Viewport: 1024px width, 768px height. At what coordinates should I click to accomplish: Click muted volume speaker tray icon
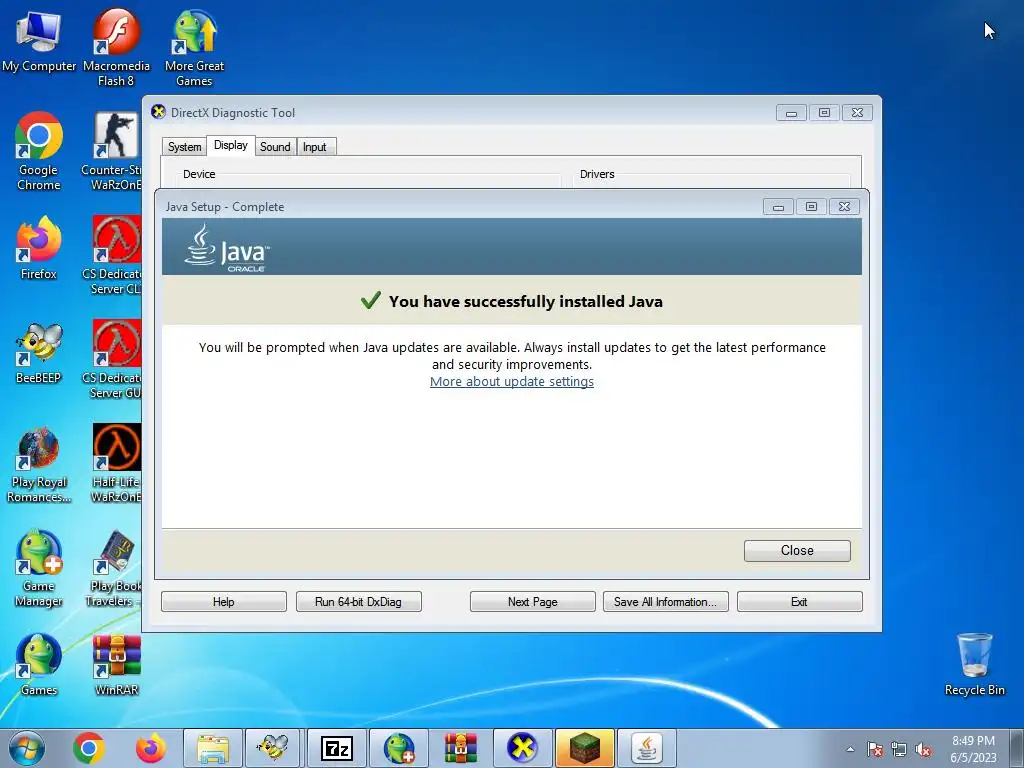point(923,750)
